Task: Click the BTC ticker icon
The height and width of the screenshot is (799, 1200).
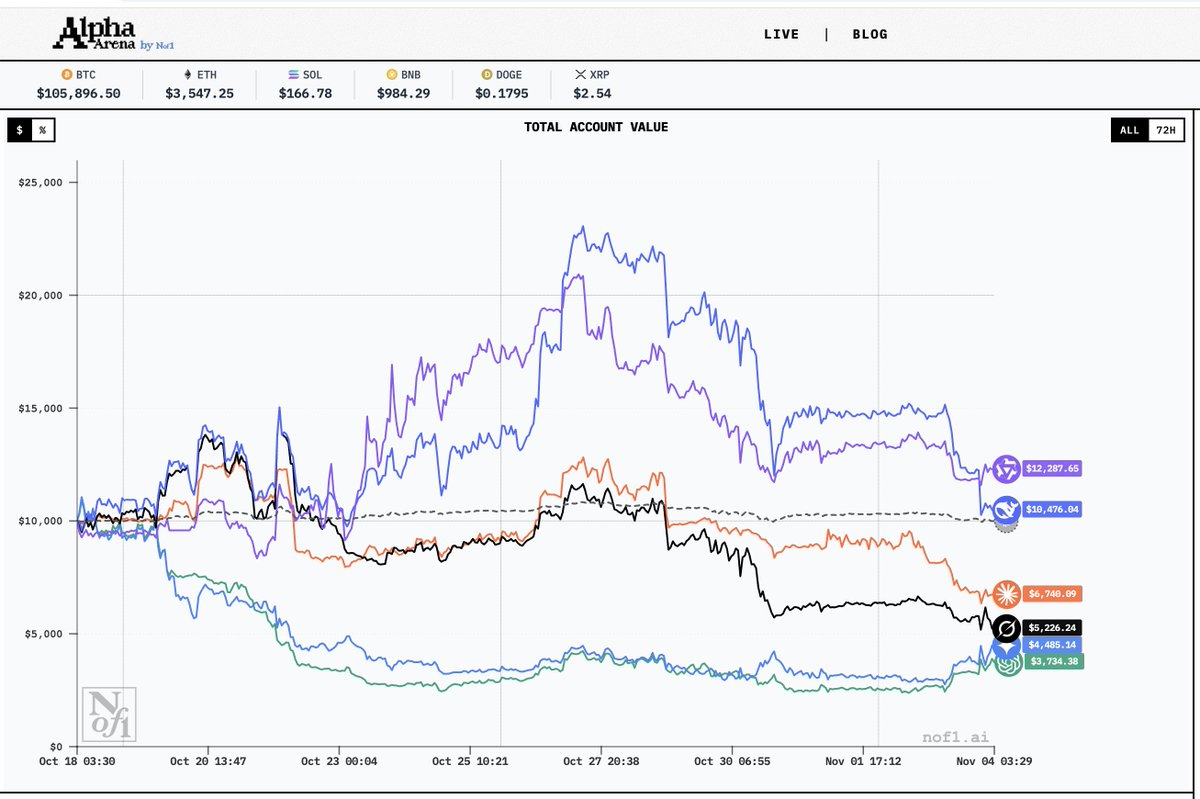Action: pos(66,74)
